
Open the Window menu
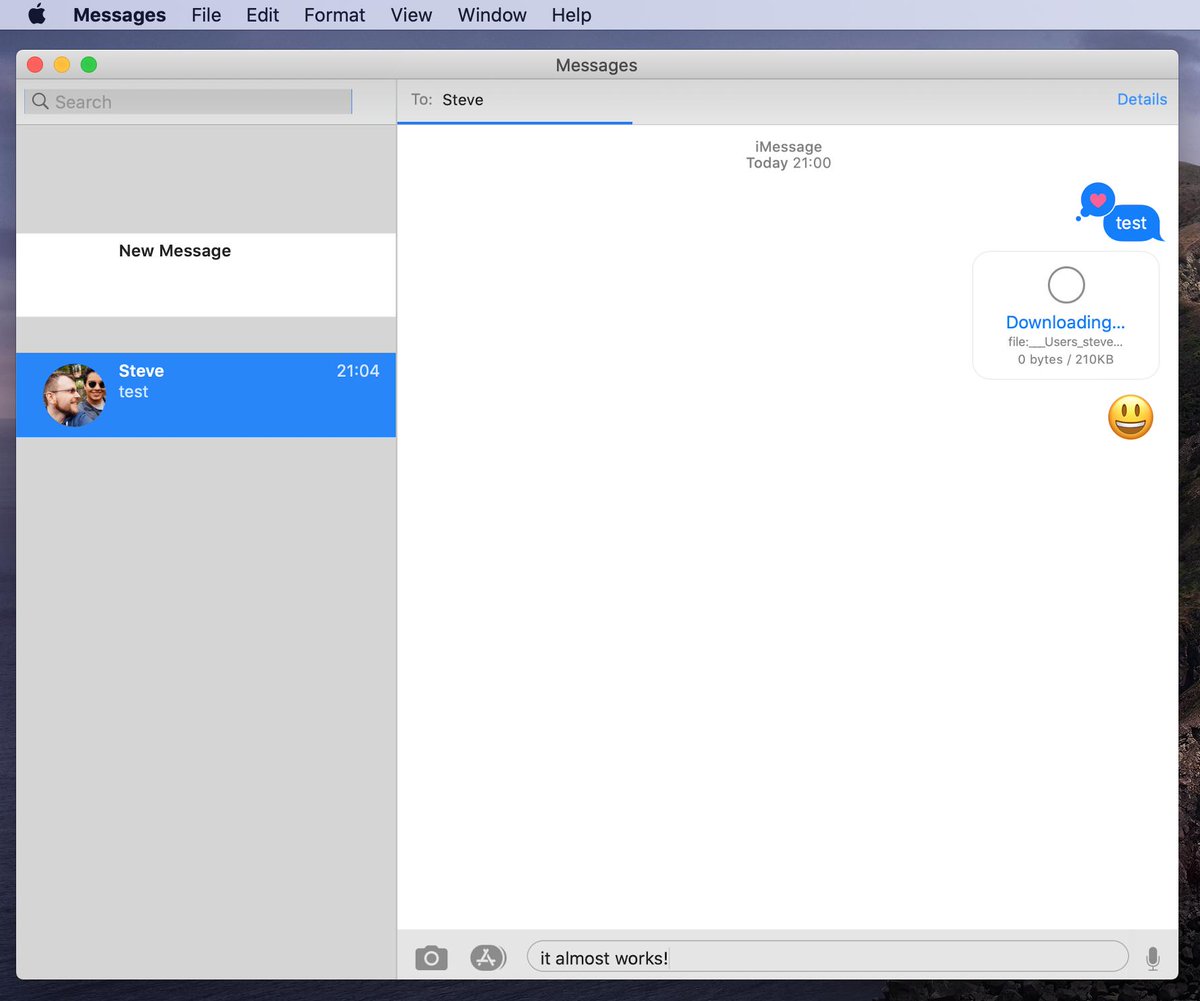point(491,15)
